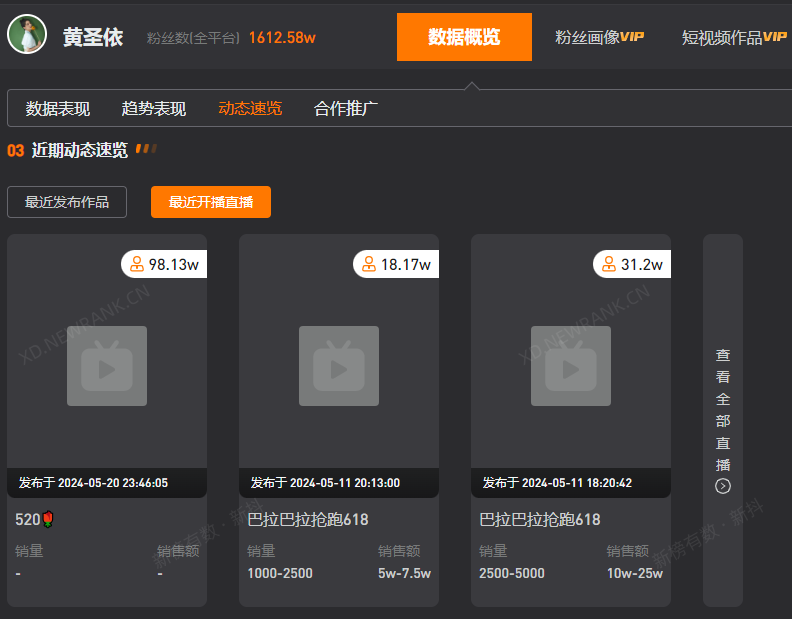The width and height of the screenshot is (792, 619).
Task: Show 最近开播直播 list
Action: click(x=211, y=202)
